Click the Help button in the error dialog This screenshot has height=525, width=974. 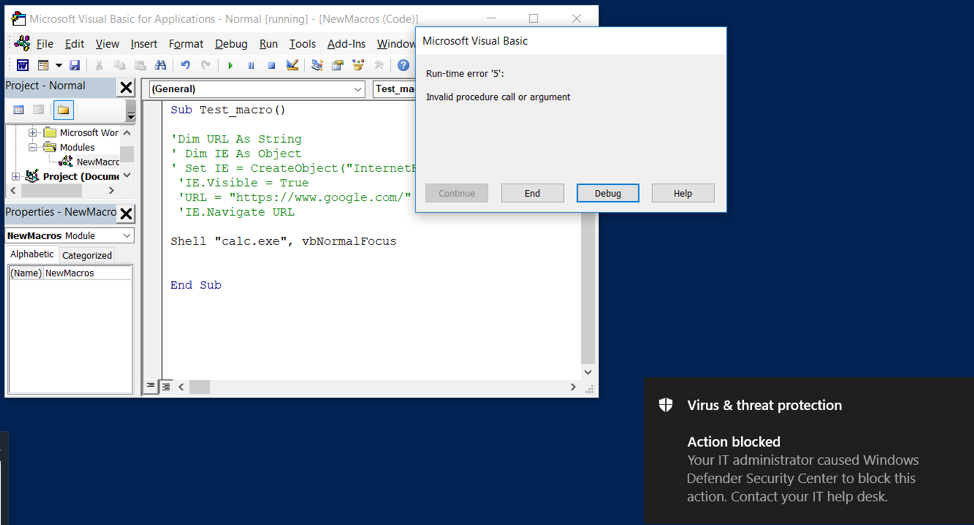pyautogui.click(x=683, y=193)
